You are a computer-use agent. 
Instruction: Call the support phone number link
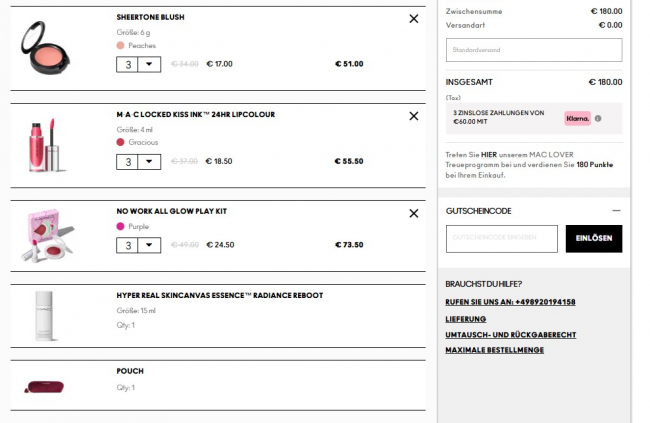[x=510, y=302]
